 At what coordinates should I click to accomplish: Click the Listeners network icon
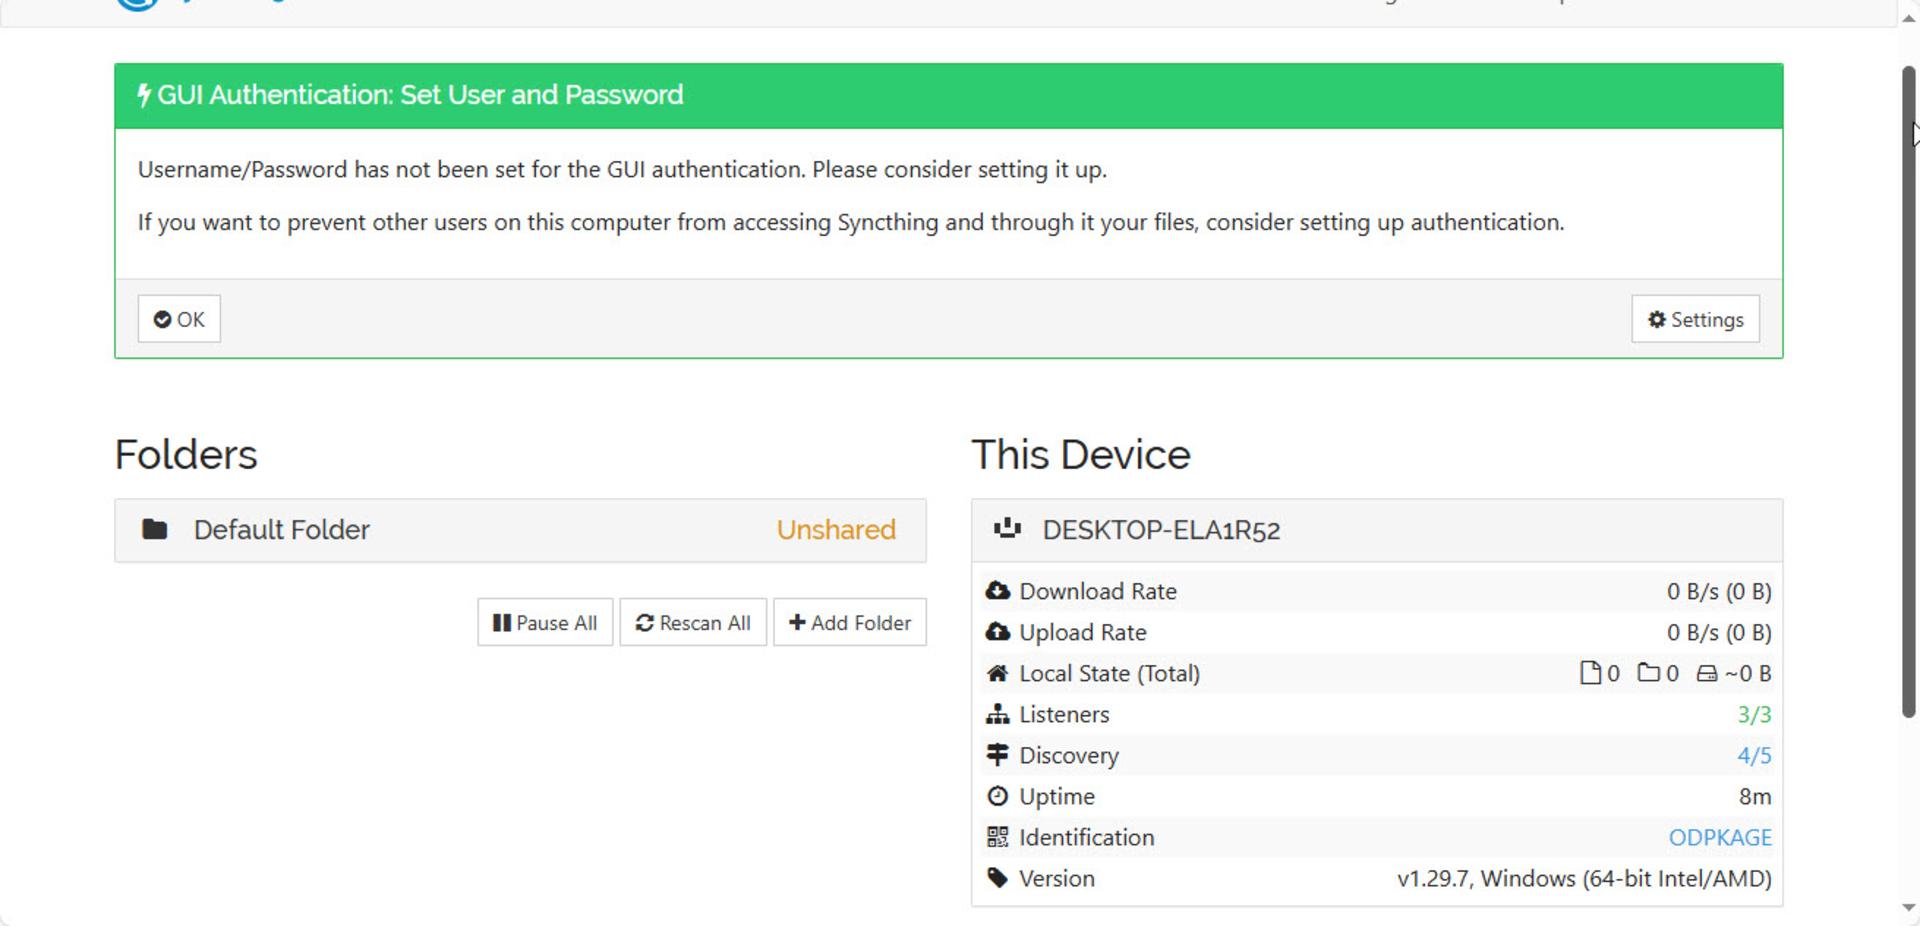[x=997, y=714]
